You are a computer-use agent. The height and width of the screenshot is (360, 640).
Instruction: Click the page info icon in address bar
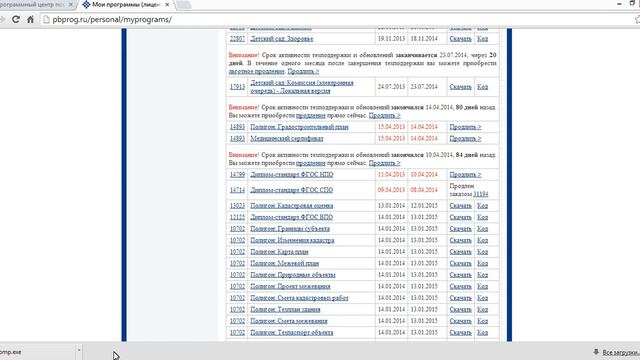pos(46,19)
